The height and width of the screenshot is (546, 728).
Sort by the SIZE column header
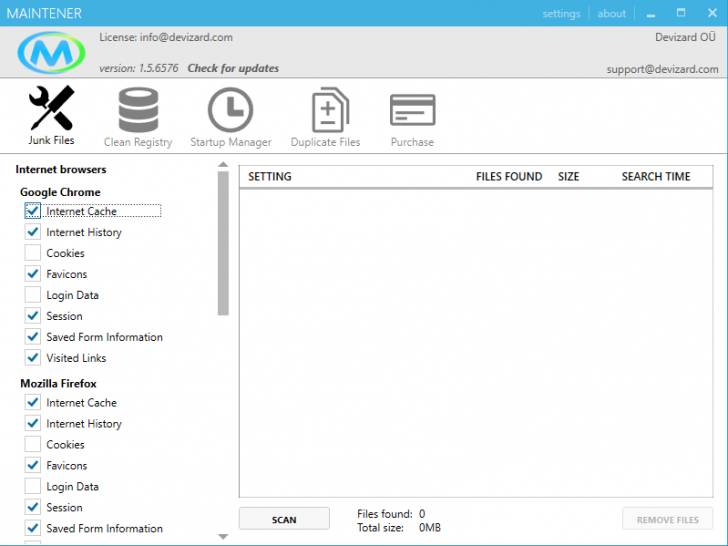(568, 176)
